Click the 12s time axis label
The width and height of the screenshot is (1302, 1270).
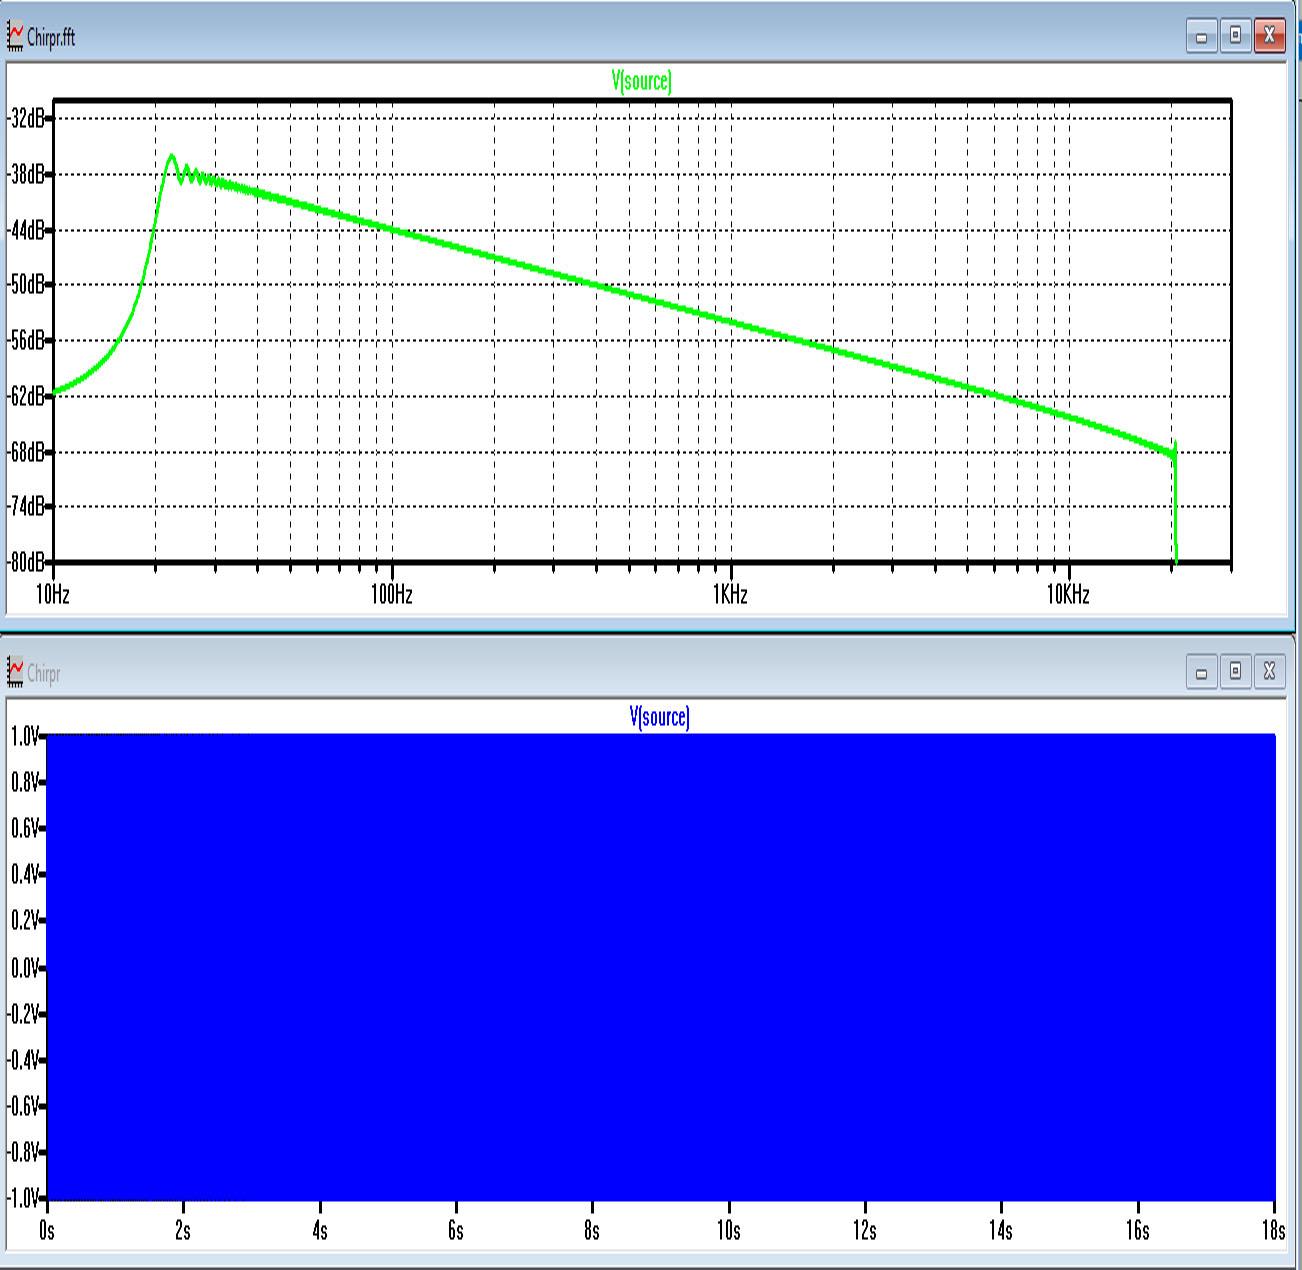coord(864,1230)
